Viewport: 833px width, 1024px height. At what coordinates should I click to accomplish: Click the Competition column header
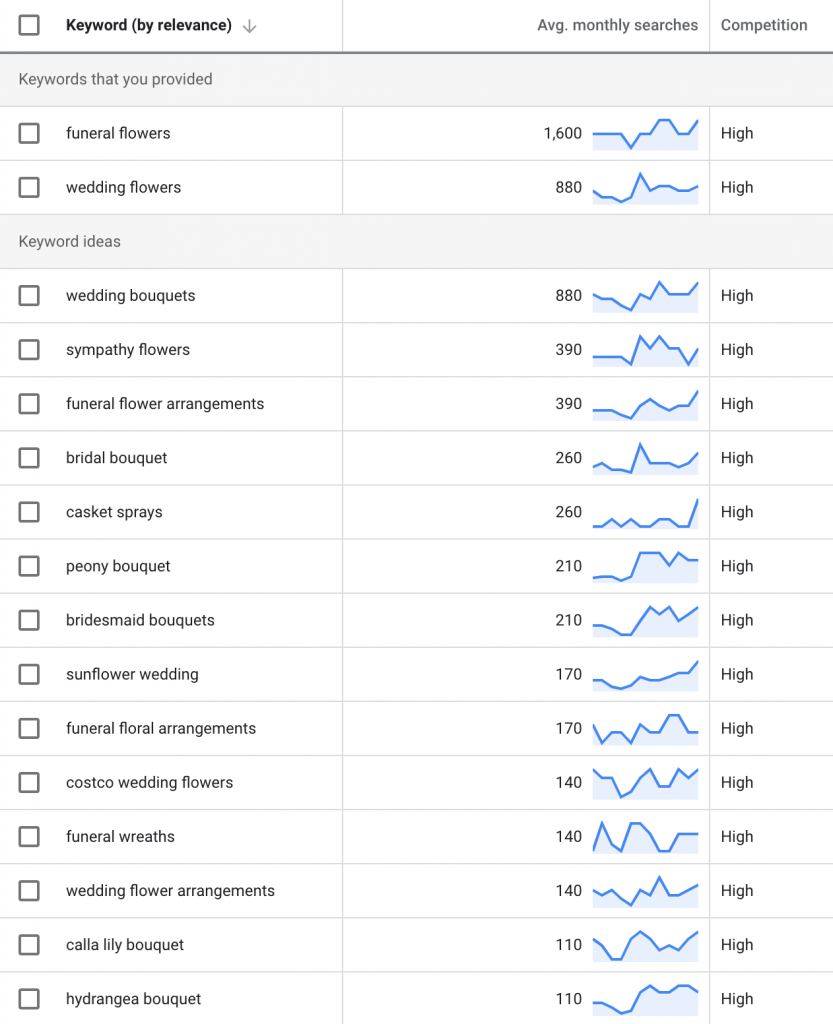[x=764, y=25]
